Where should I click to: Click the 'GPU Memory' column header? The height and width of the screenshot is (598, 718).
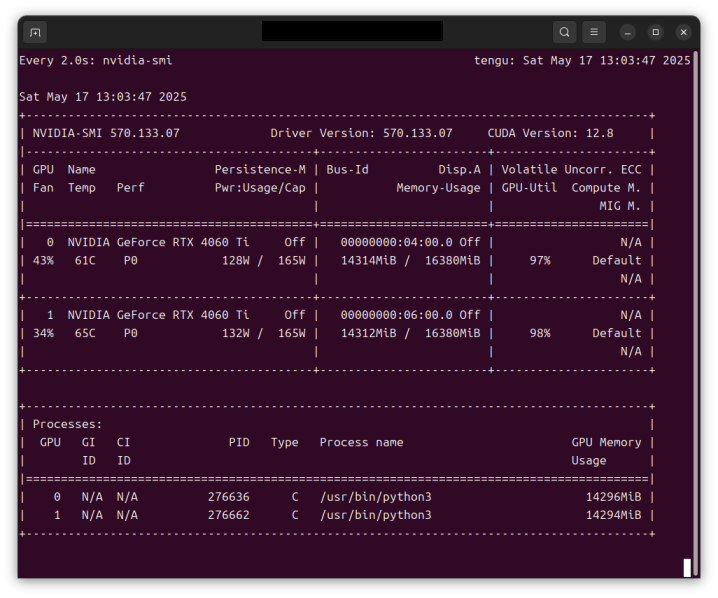[606, 442]
